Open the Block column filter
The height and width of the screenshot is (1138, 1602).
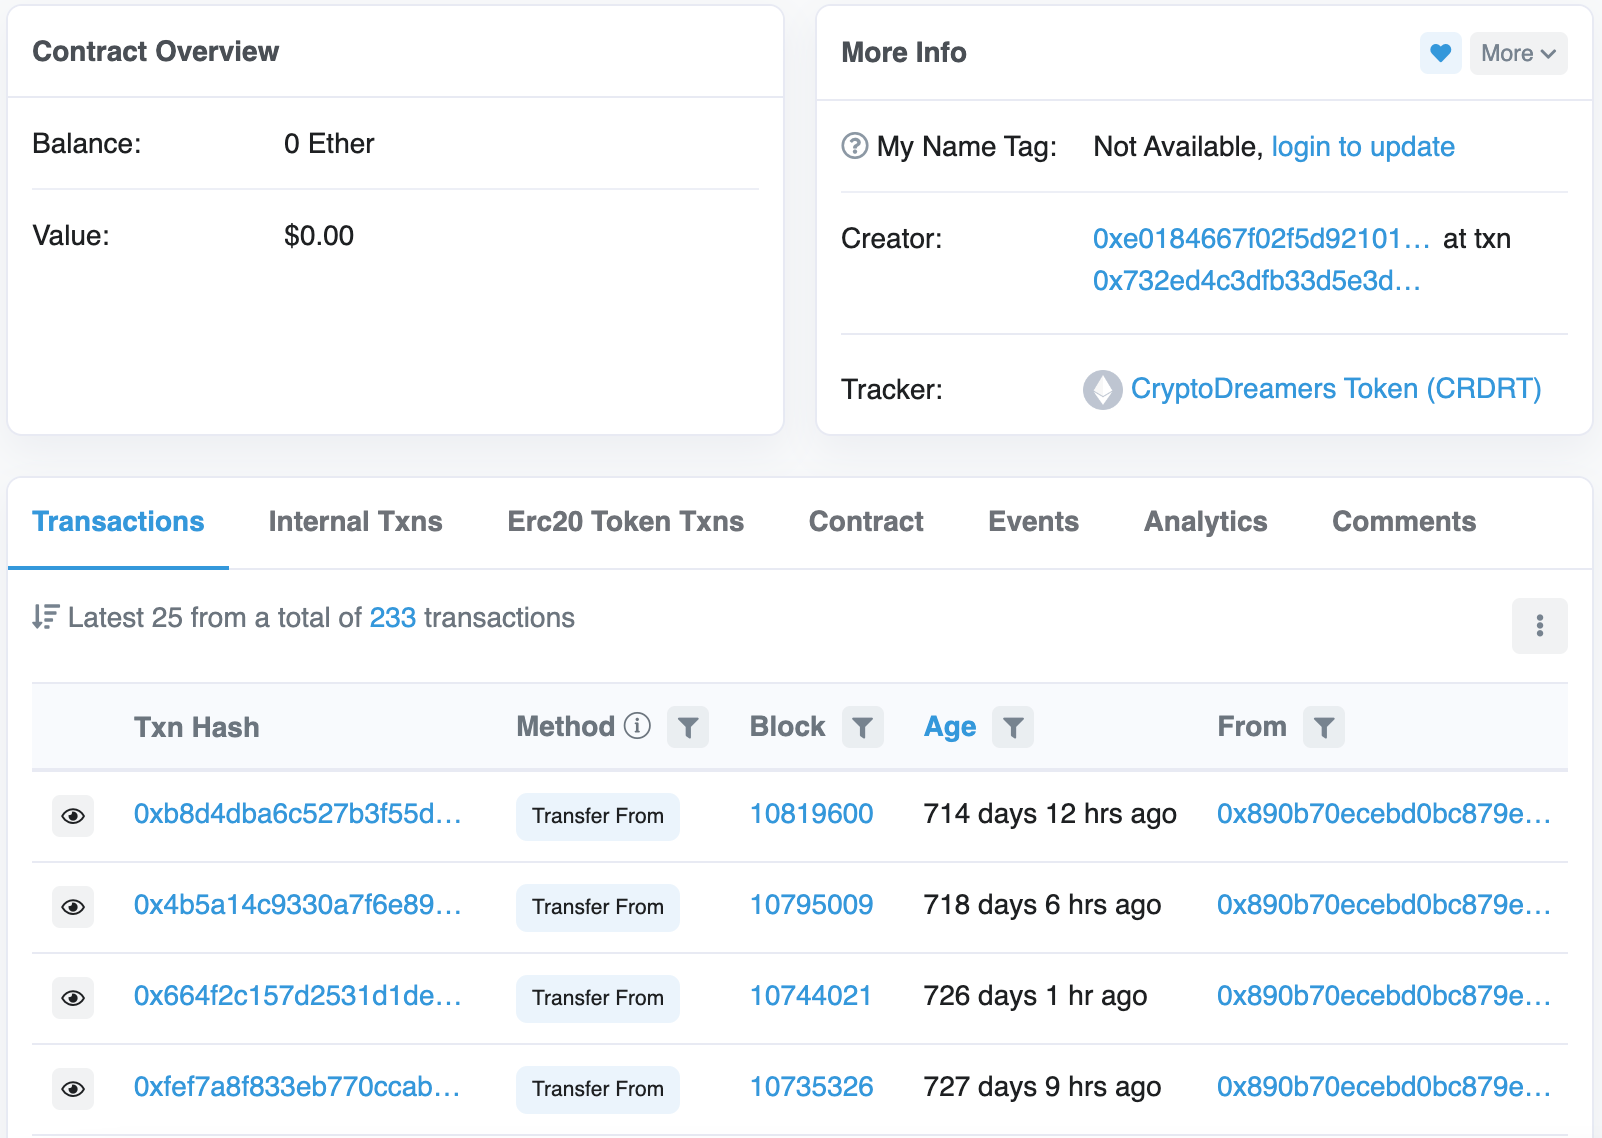[862, 727]
